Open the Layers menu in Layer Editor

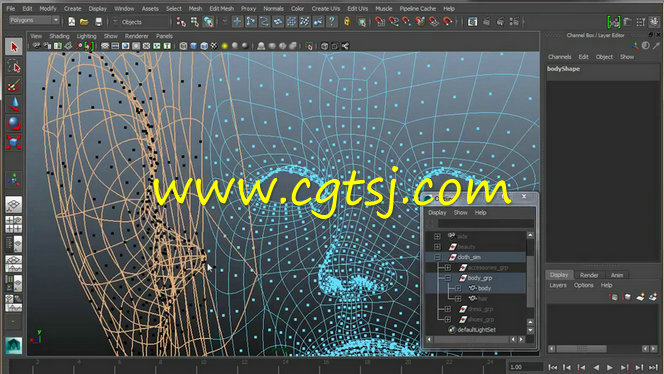[558, 285]
